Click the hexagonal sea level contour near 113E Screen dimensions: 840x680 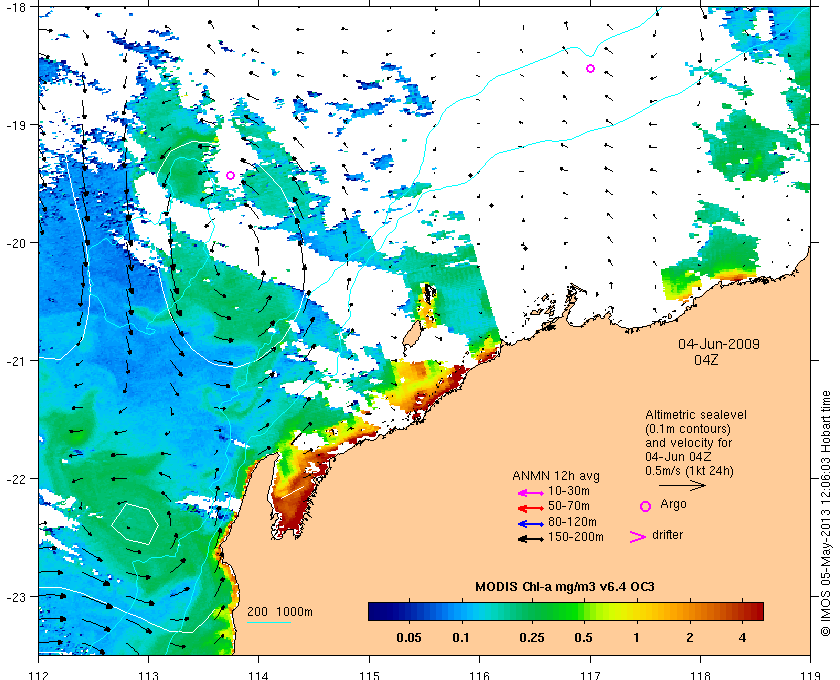pyautogui.click(x=135, y=524)
